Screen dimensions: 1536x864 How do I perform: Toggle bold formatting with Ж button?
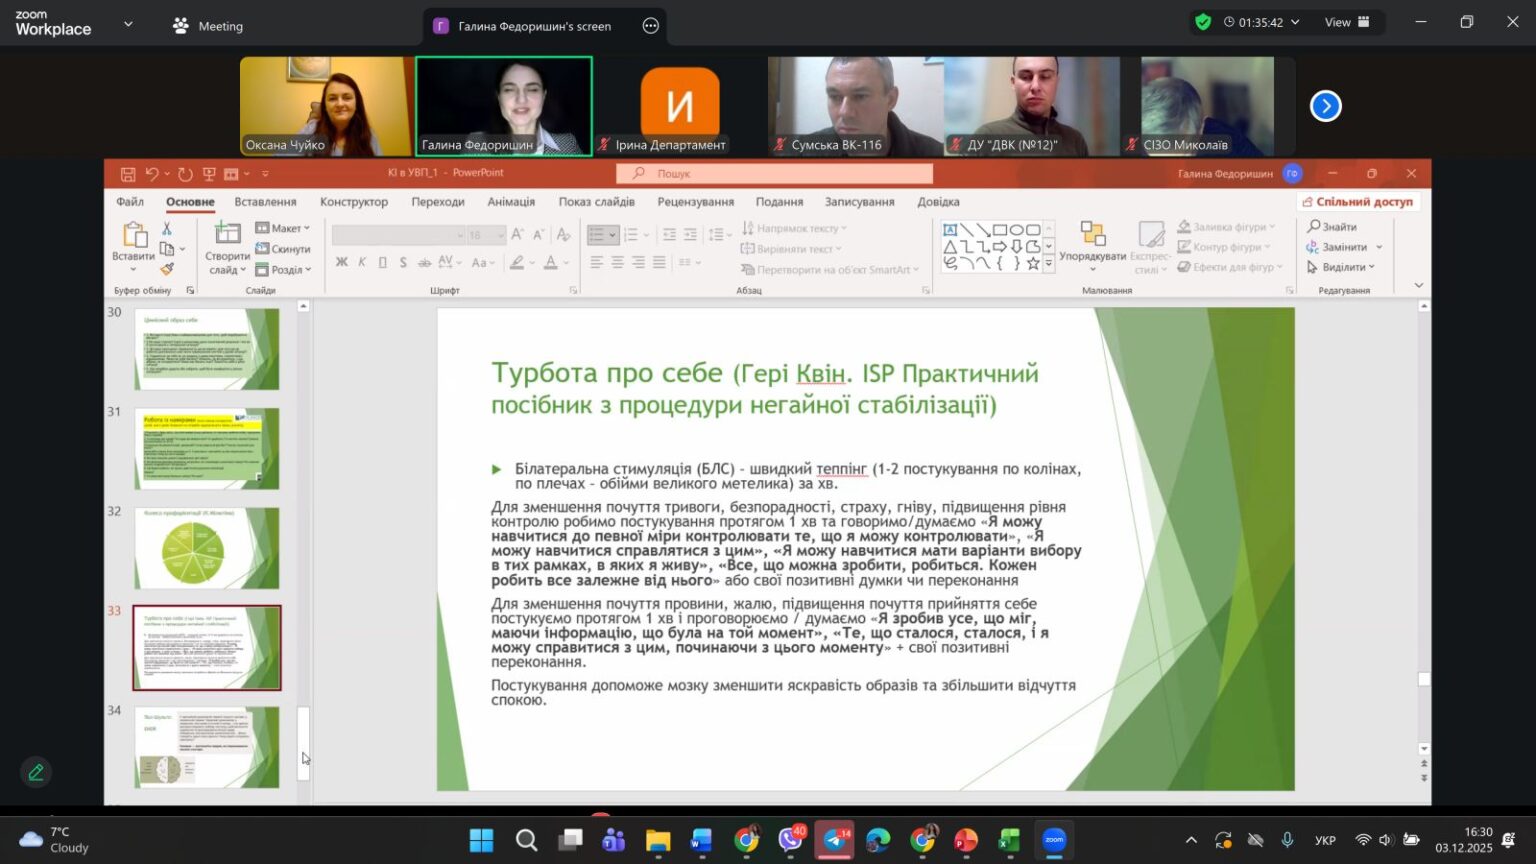pyautogui.click(x=342, y=262)
